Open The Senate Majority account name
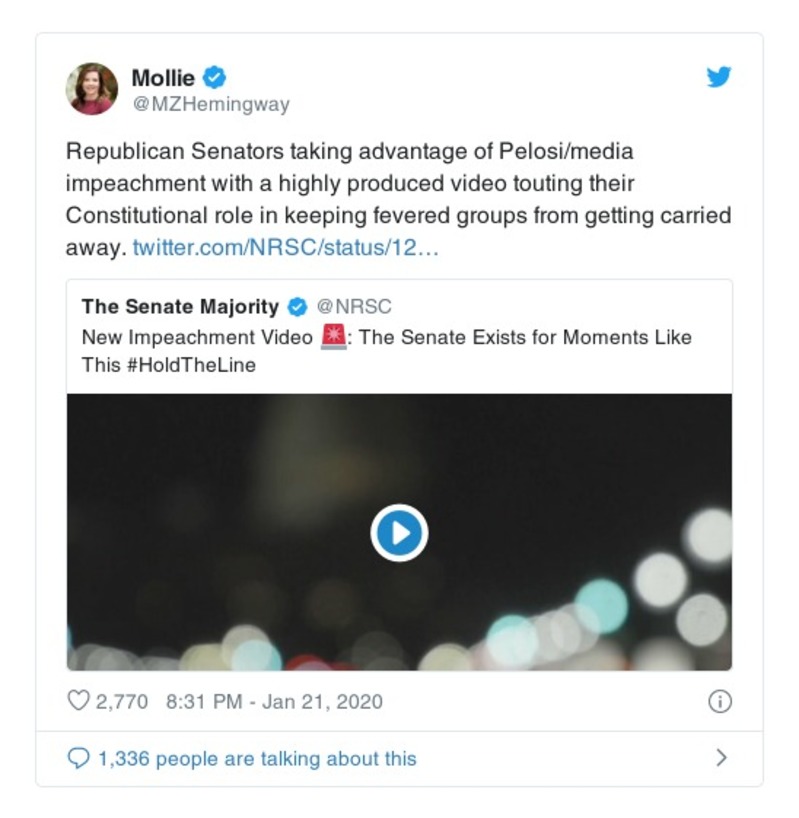Screen dimensions: 799x818 coord(180,307)
